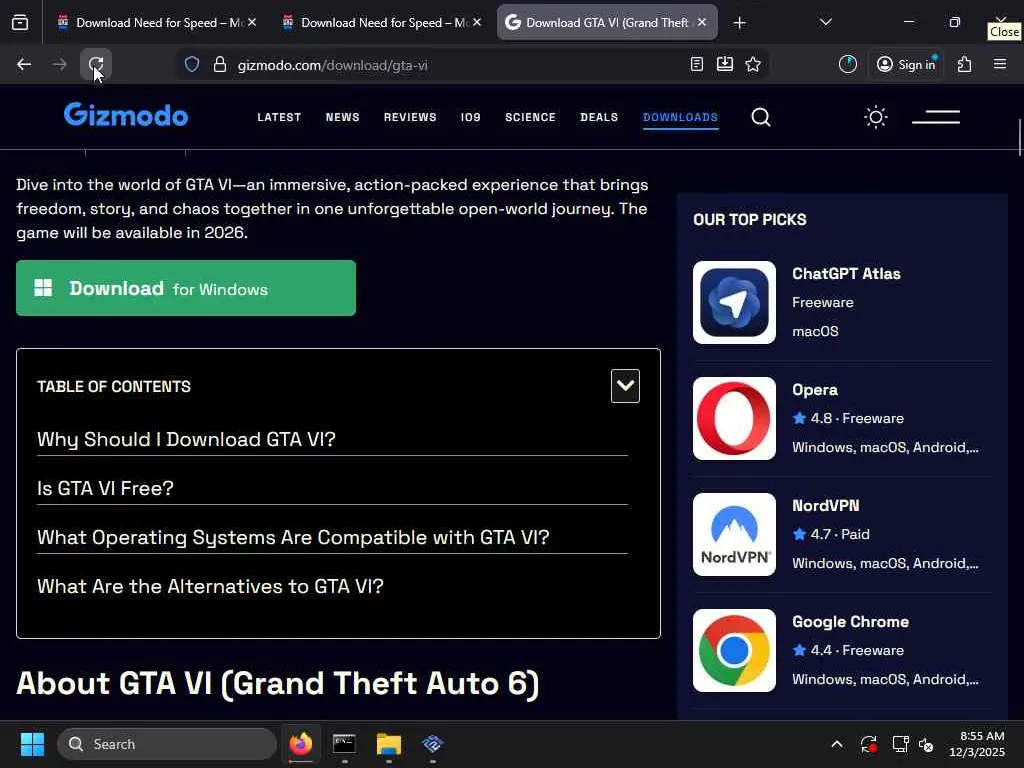The width and height of the screenshot is (1024, 768).
Task: Open the DEALS nav menu item
Action: [x=599, y=118]
